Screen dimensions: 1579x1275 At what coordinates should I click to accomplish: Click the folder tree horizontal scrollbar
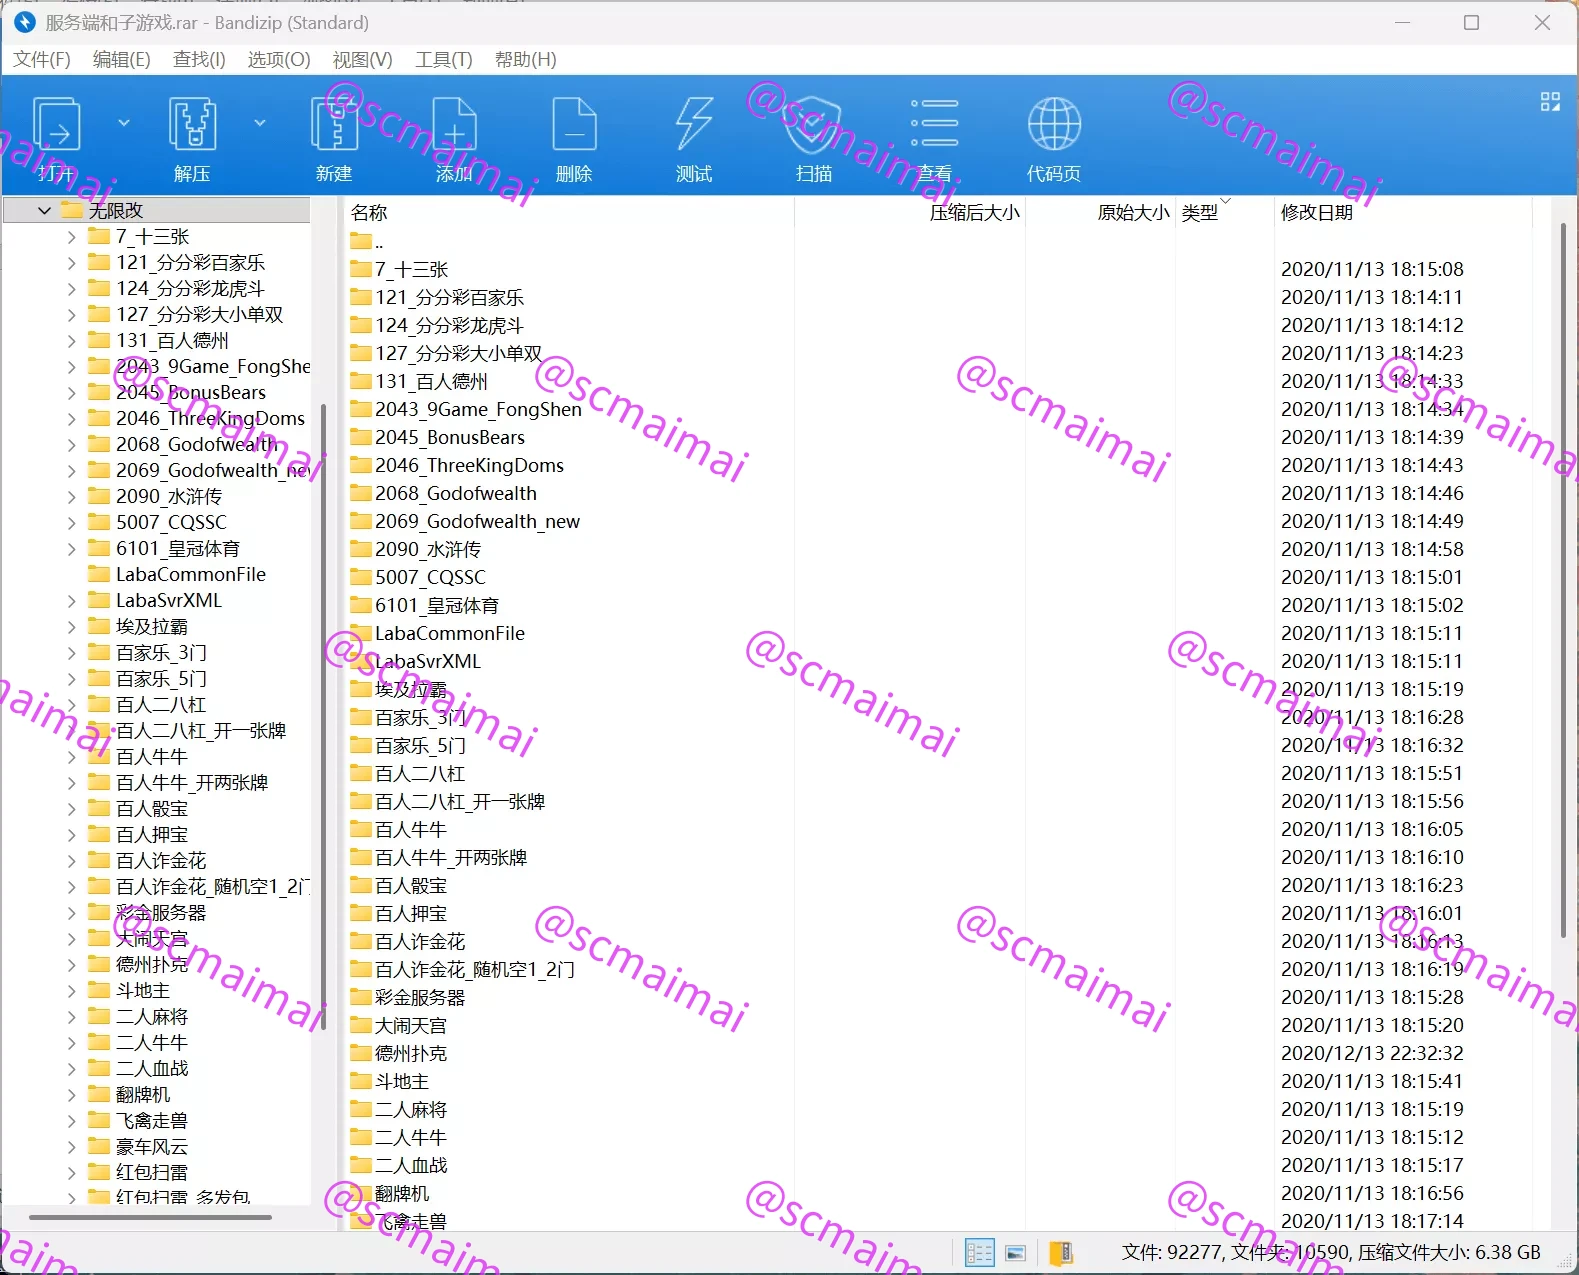151,1217
